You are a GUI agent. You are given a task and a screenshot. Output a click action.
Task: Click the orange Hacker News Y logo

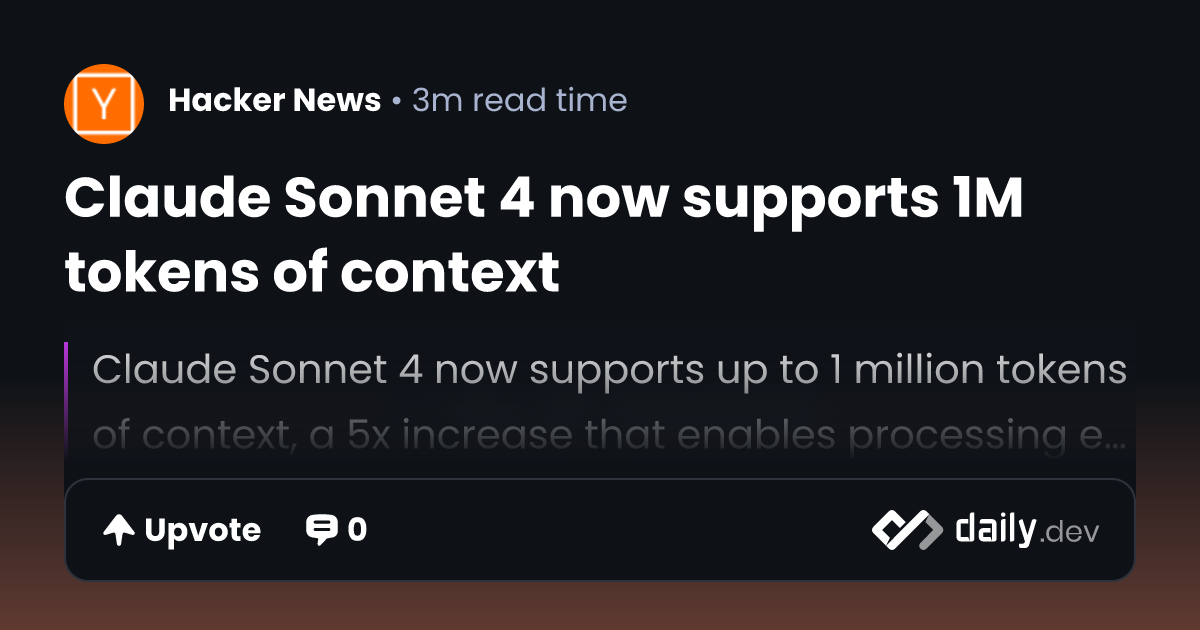pyautogui.click(x=104, y=103)
